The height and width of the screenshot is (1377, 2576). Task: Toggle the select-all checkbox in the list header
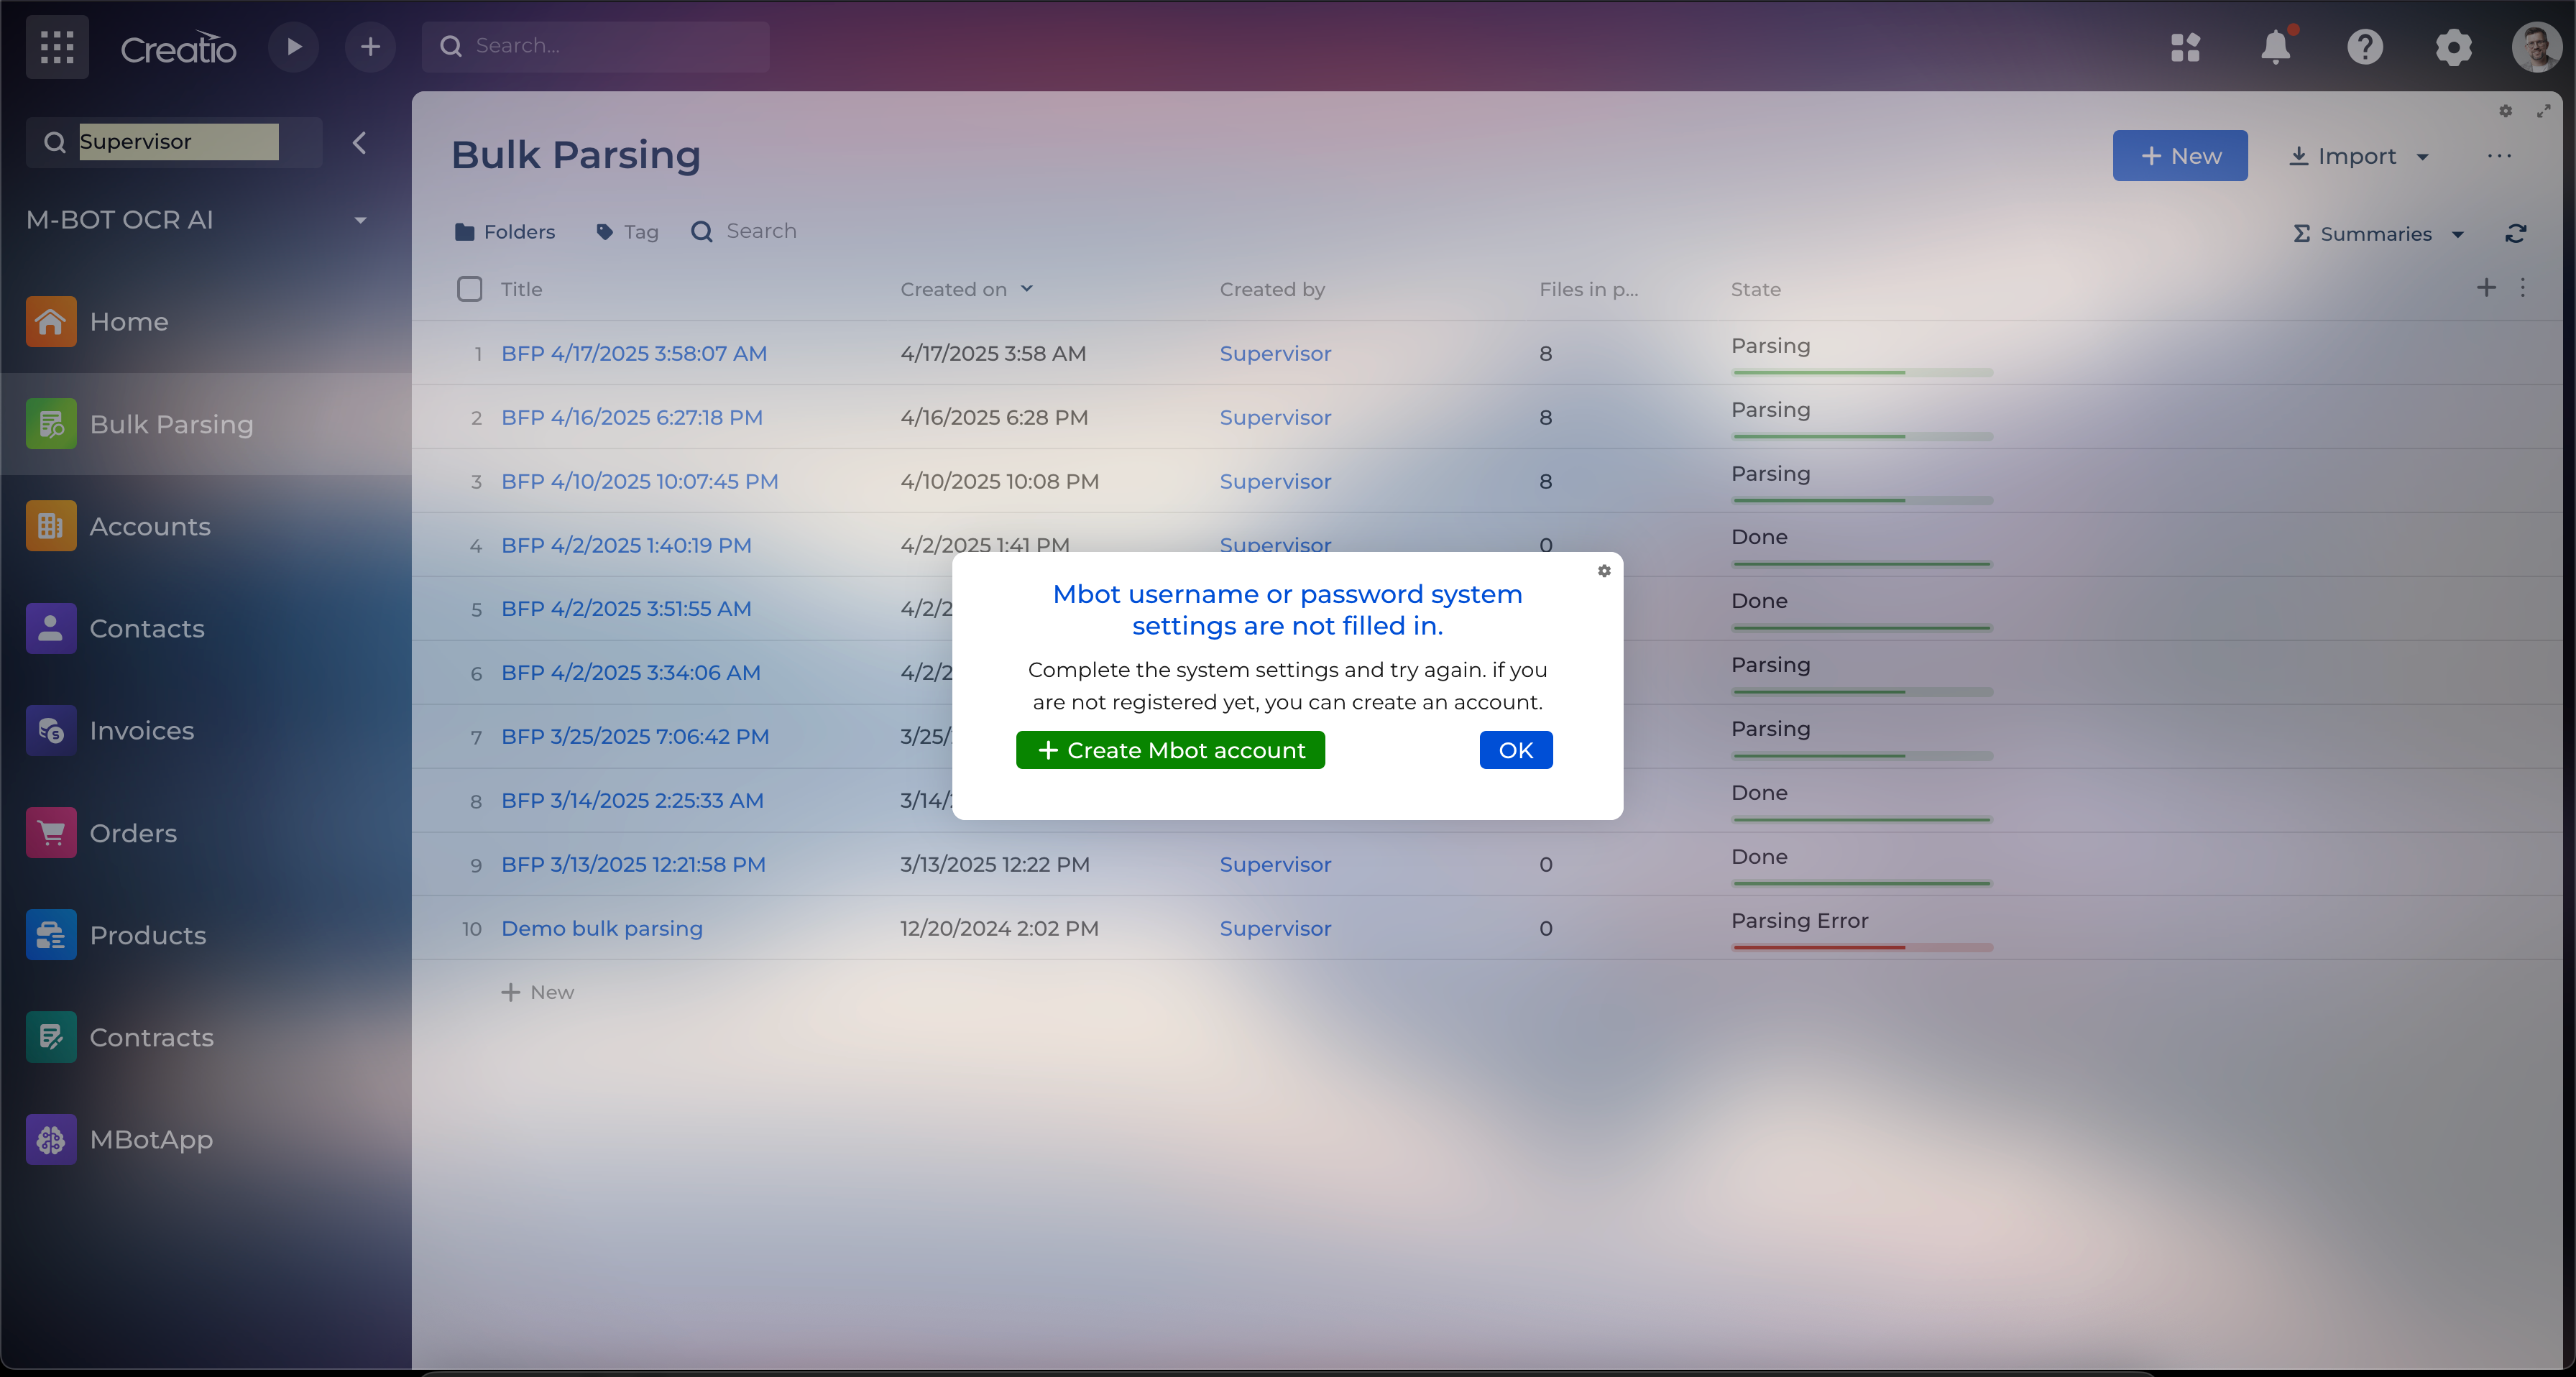[x=470, y=289]
